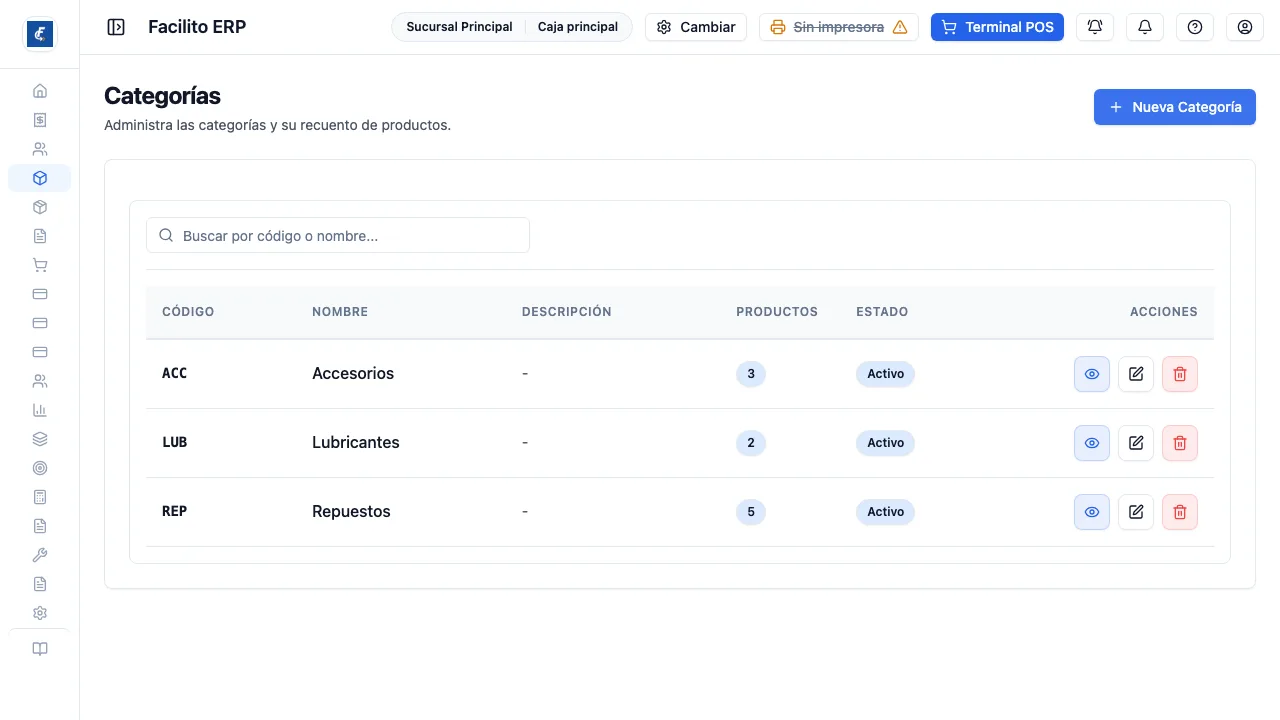Image resolution: width=1280 pixels, height=720 pixels.
Task: Delete the Repuestos category
Action: point(1180,512)
